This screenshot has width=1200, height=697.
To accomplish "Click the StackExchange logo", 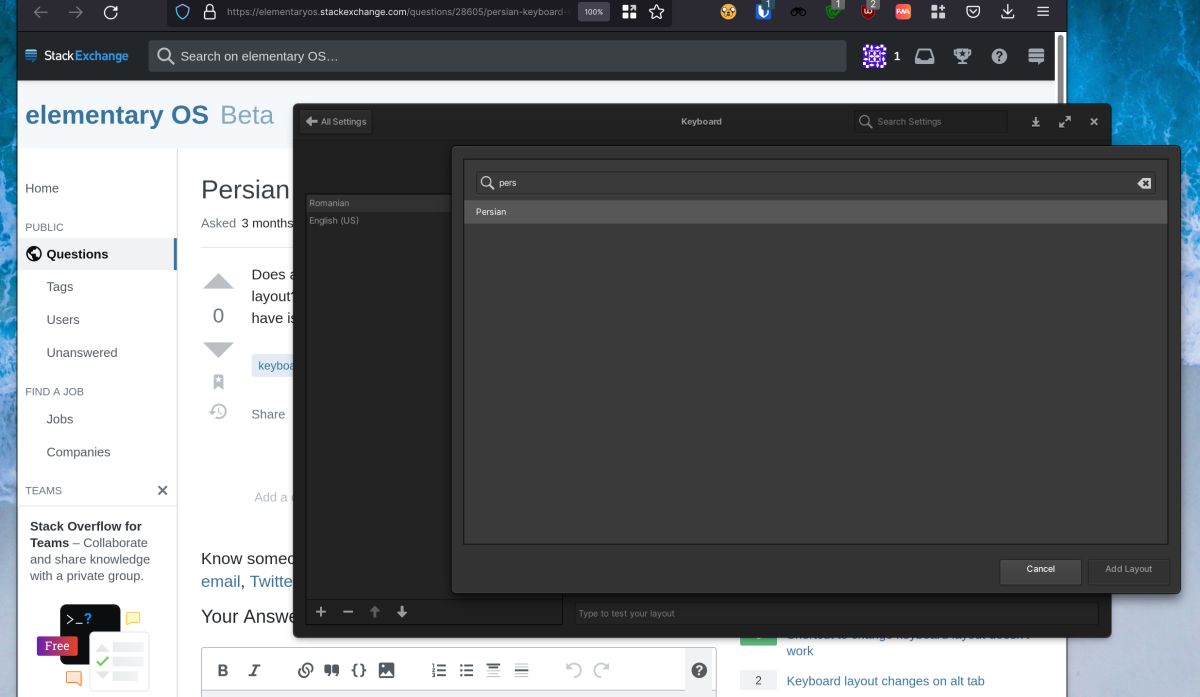I will [x=77, y=56].
